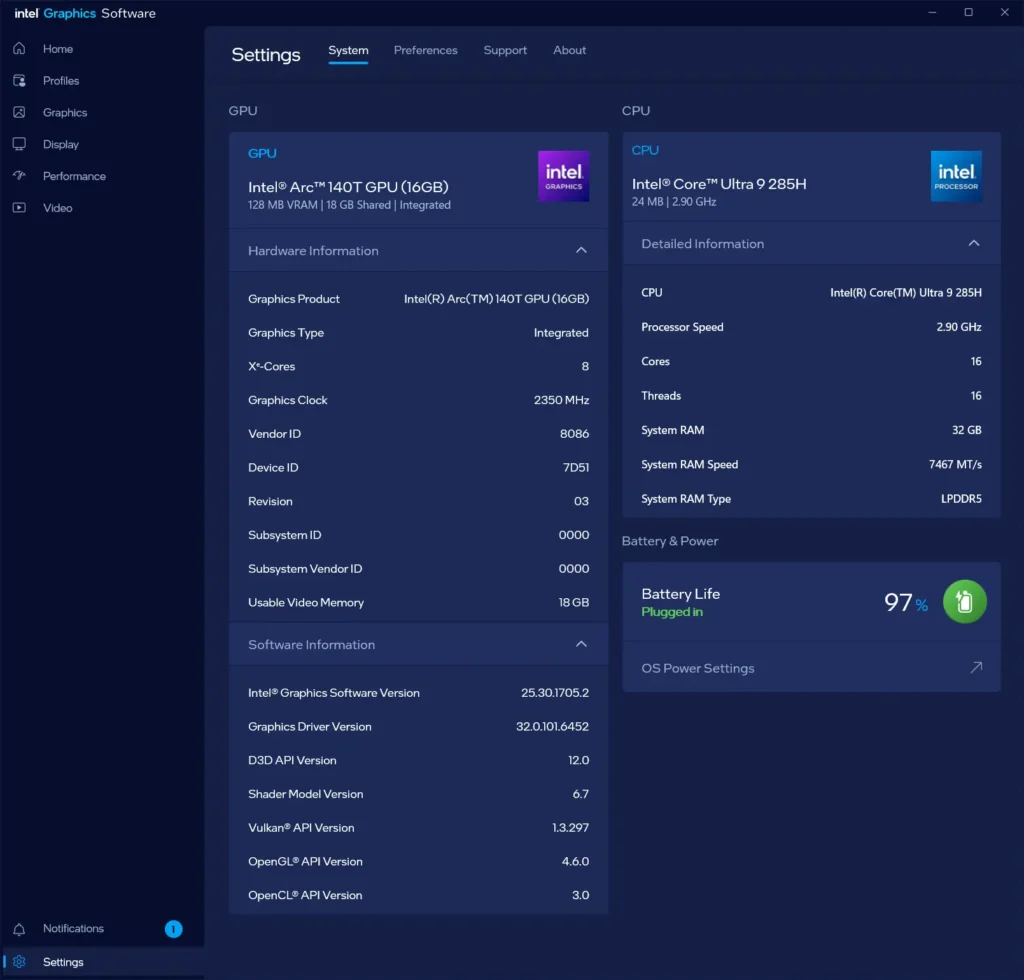Screen dimensions: 1024x980
Task: Click Vendor ID value 8086
Action: pos(574,434)
